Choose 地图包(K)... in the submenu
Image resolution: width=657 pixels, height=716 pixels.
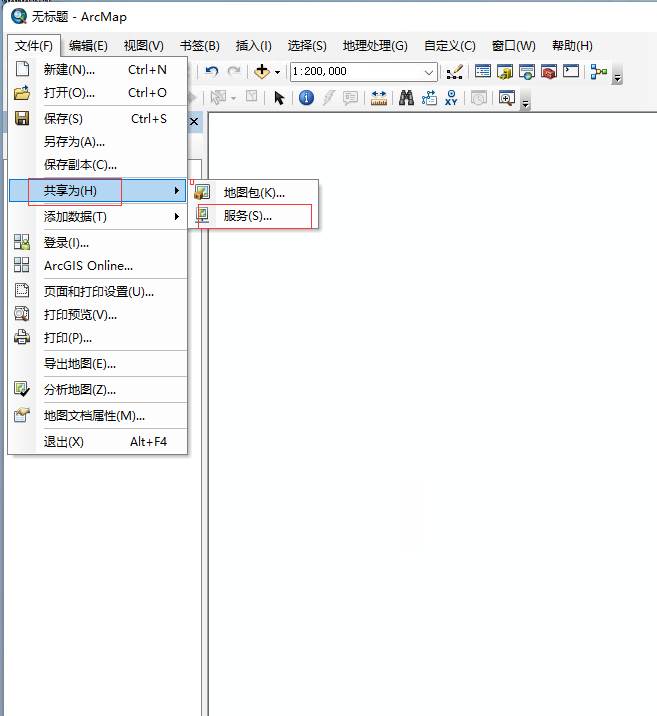(253, 193)
